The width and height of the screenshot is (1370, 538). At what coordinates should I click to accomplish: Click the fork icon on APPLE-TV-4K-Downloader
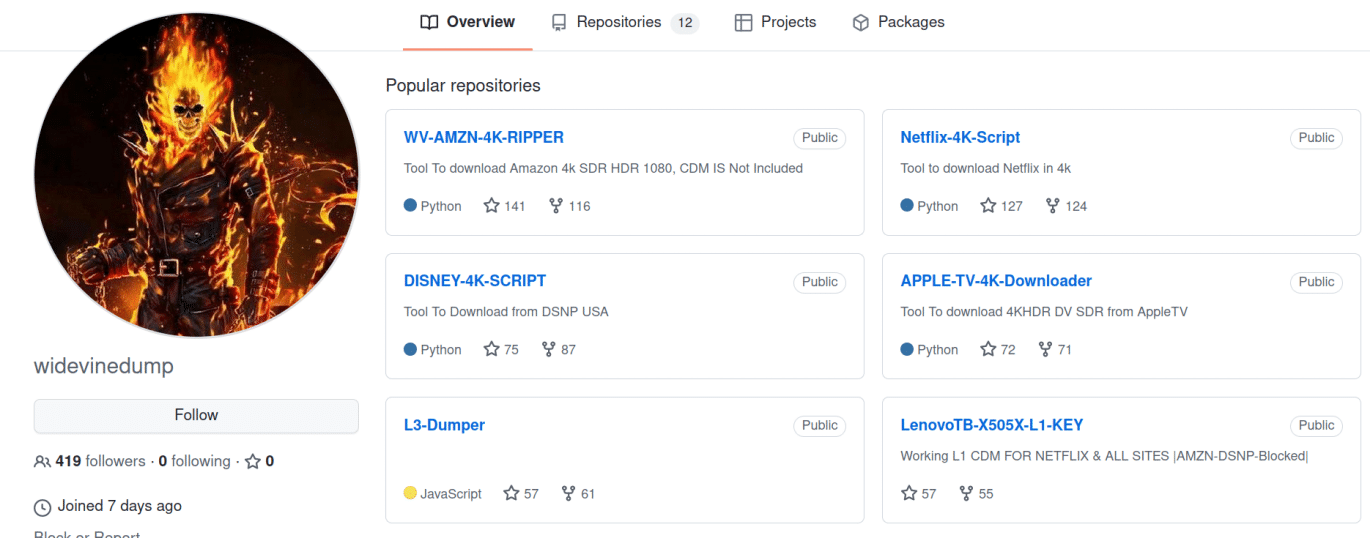coord(1045,350)
